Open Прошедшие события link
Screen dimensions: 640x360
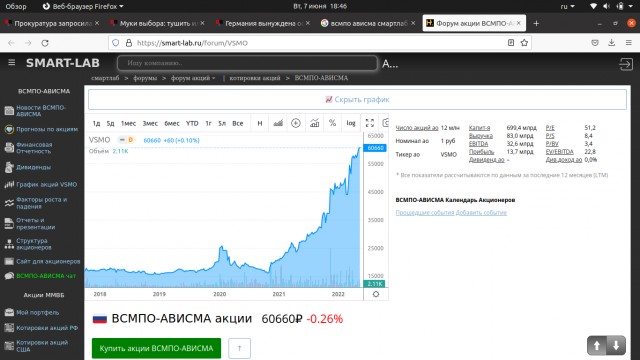point(424,213)
